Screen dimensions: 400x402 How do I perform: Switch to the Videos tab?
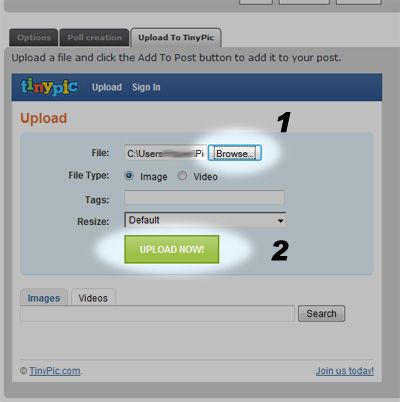(93, 298)
